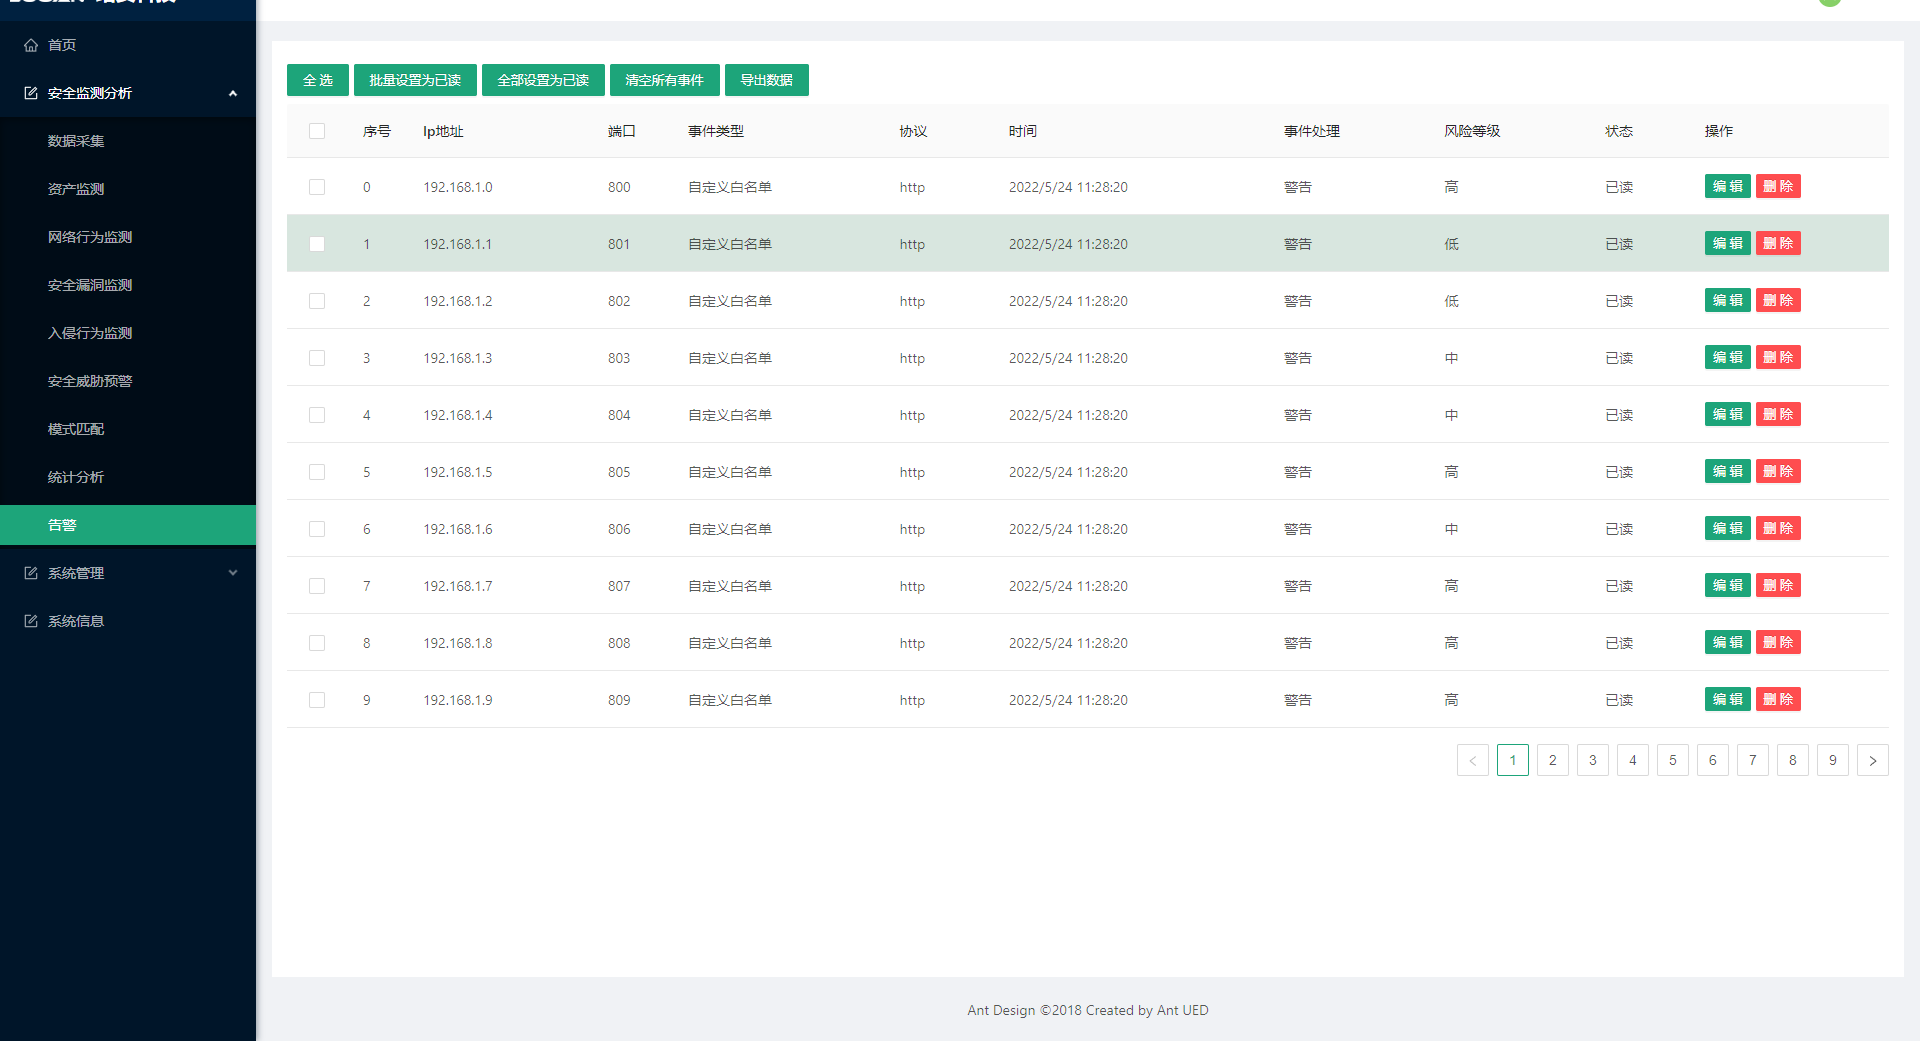This screenshot has width=1920, height=1041.
Task: Click the 清空所有事件 button
Action: 664,80
